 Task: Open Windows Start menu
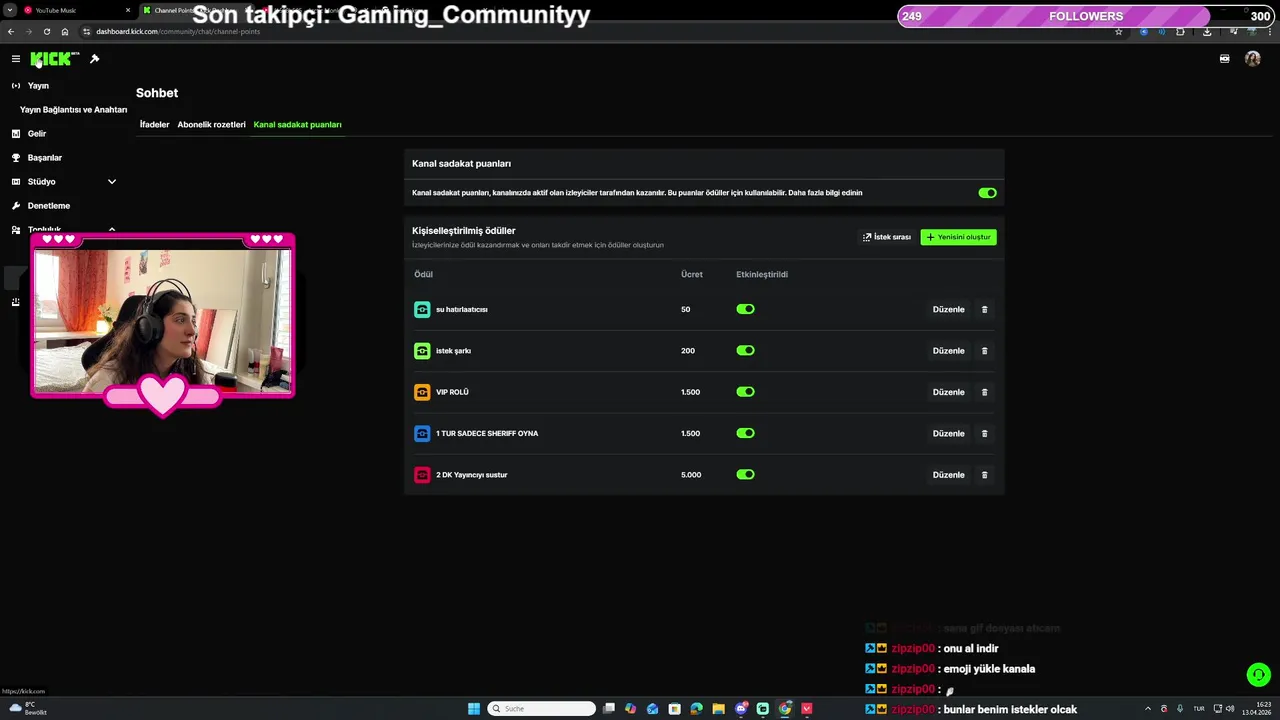click(x=474, y=709)
